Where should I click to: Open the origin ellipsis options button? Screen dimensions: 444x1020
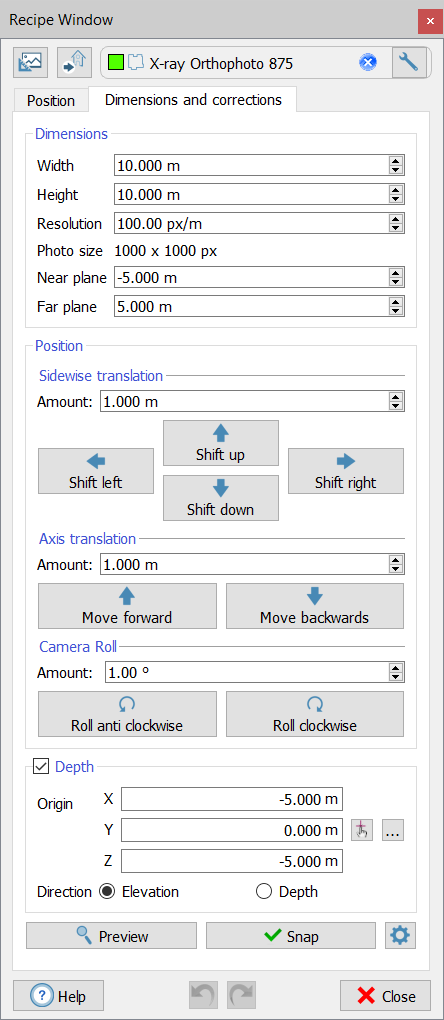393,830
